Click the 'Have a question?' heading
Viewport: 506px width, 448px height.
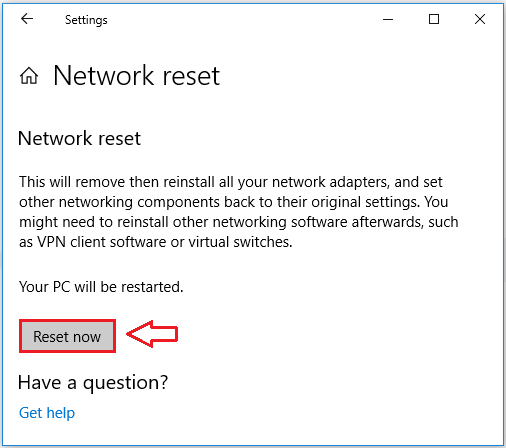(93, 382)
